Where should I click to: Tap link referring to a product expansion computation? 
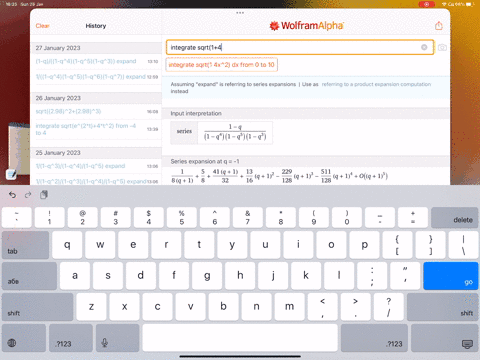[376, 84]
